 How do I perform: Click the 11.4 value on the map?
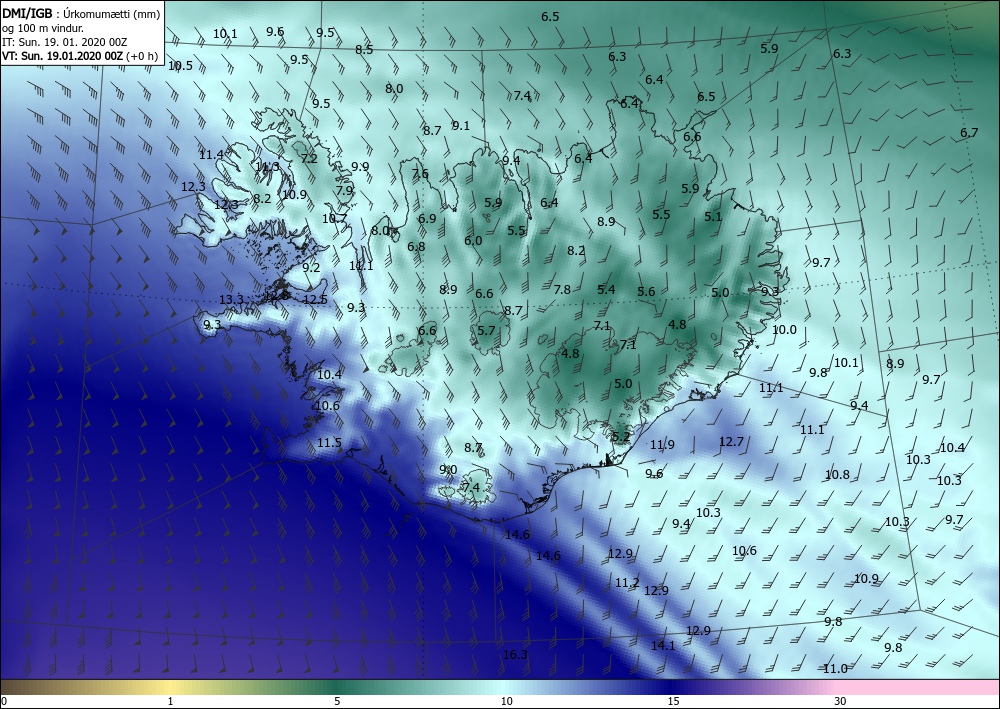pos(211,155)
